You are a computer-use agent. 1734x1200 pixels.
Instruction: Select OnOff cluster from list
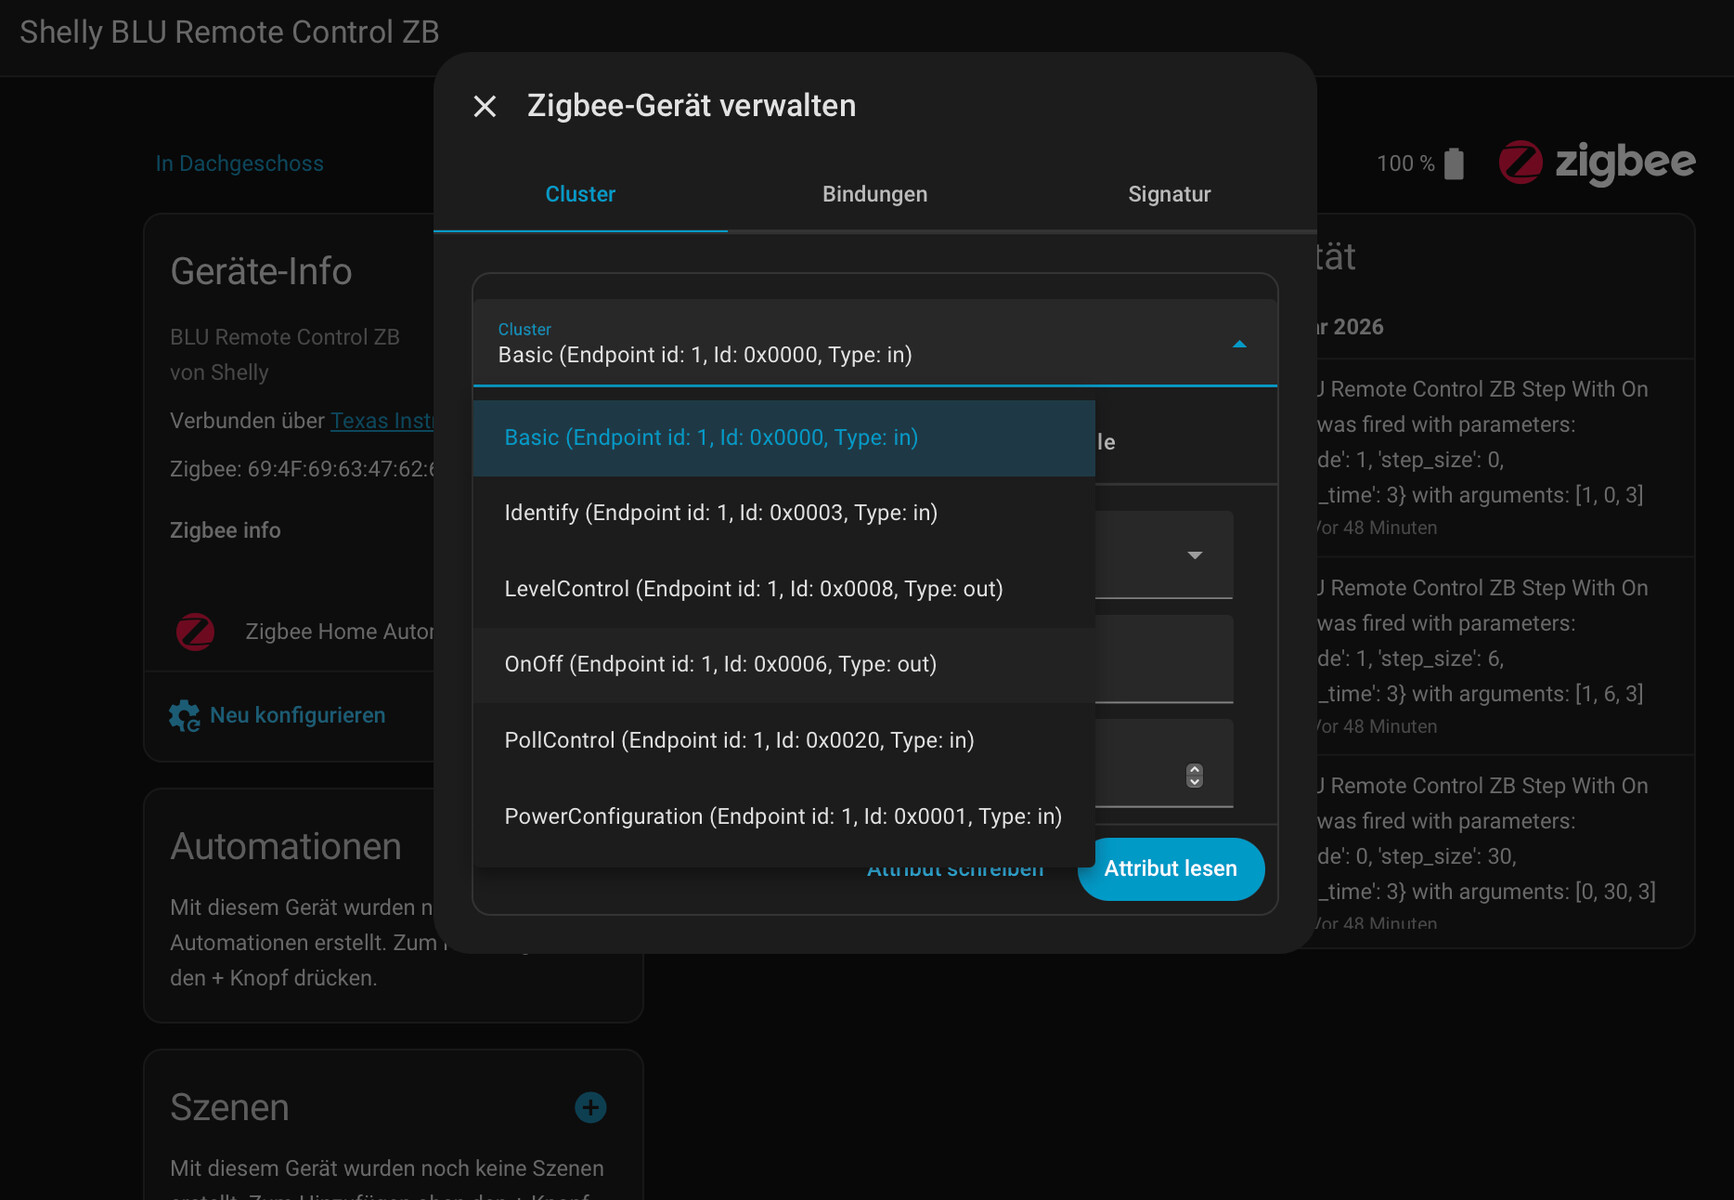coord(720,664)
